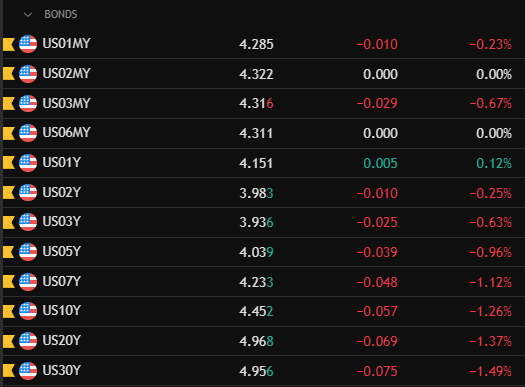Click the US flag icon for US02Y

tap(28, 193)
